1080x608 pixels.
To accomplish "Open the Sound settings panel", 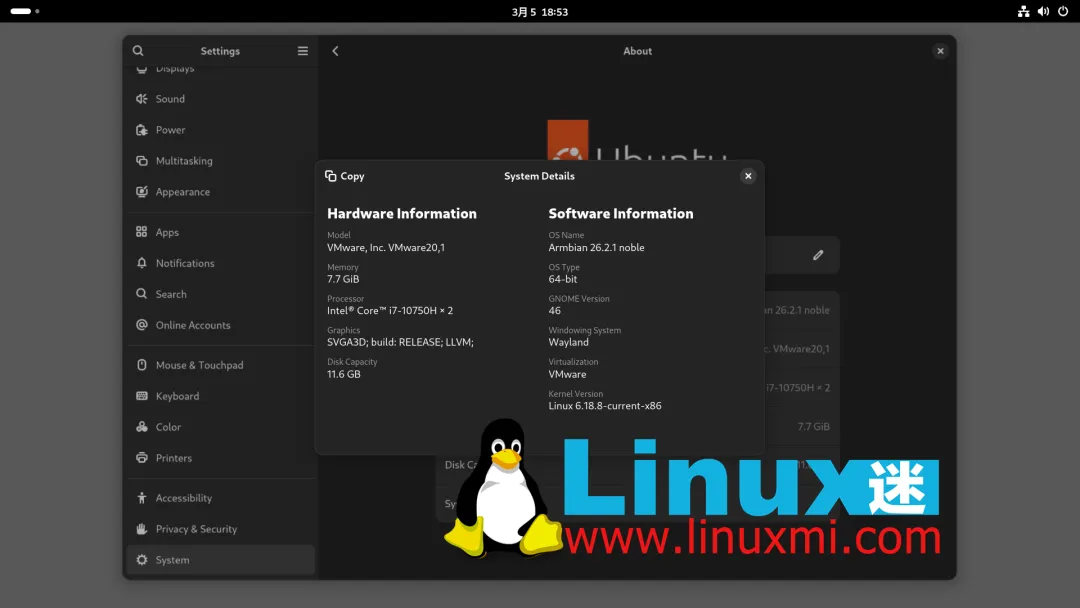I will (220, 99).
